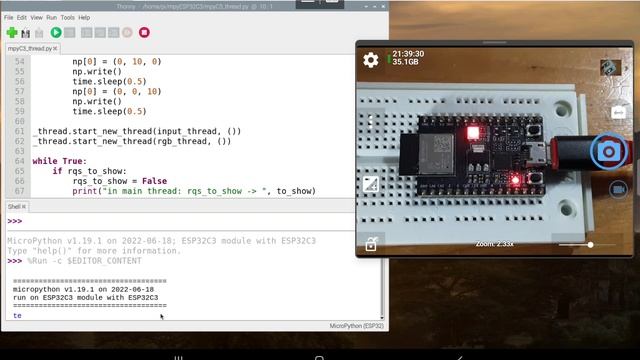Click line number 54 in the gutter

19,62
